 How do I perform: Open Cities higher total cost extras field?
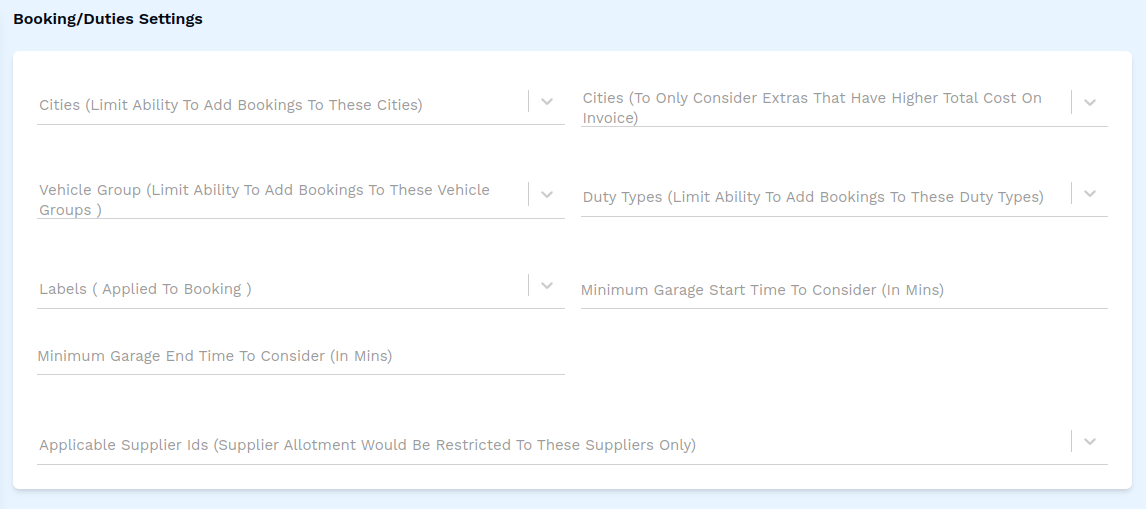820,108
